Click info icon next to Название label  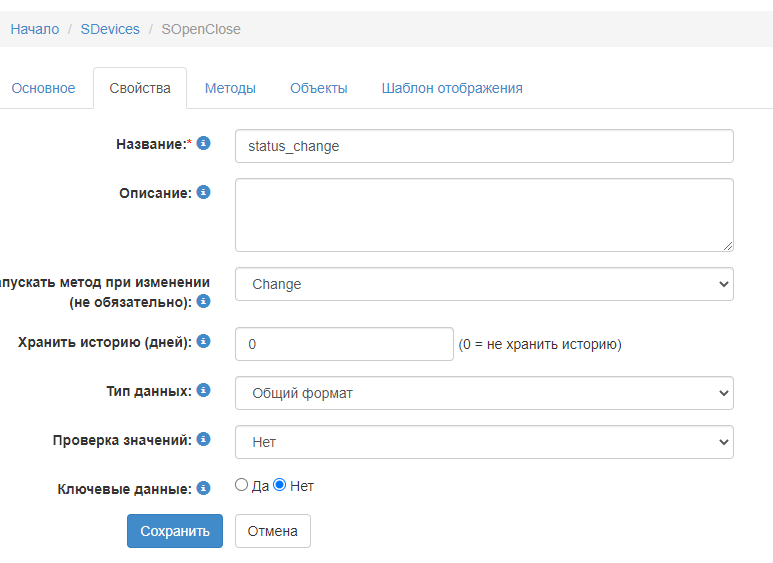pos(204,144)
